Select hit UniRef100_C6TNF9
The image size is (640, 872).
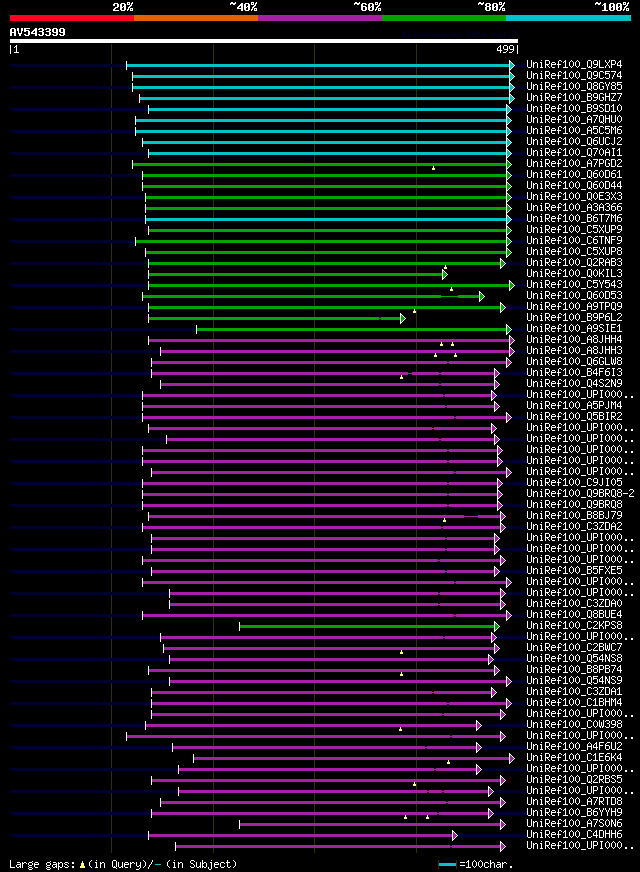point(574,240)
